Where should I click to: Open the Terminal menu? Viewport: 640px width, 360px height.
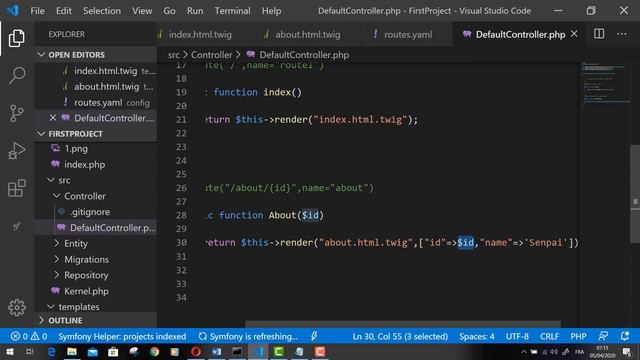tap(232, 11)
